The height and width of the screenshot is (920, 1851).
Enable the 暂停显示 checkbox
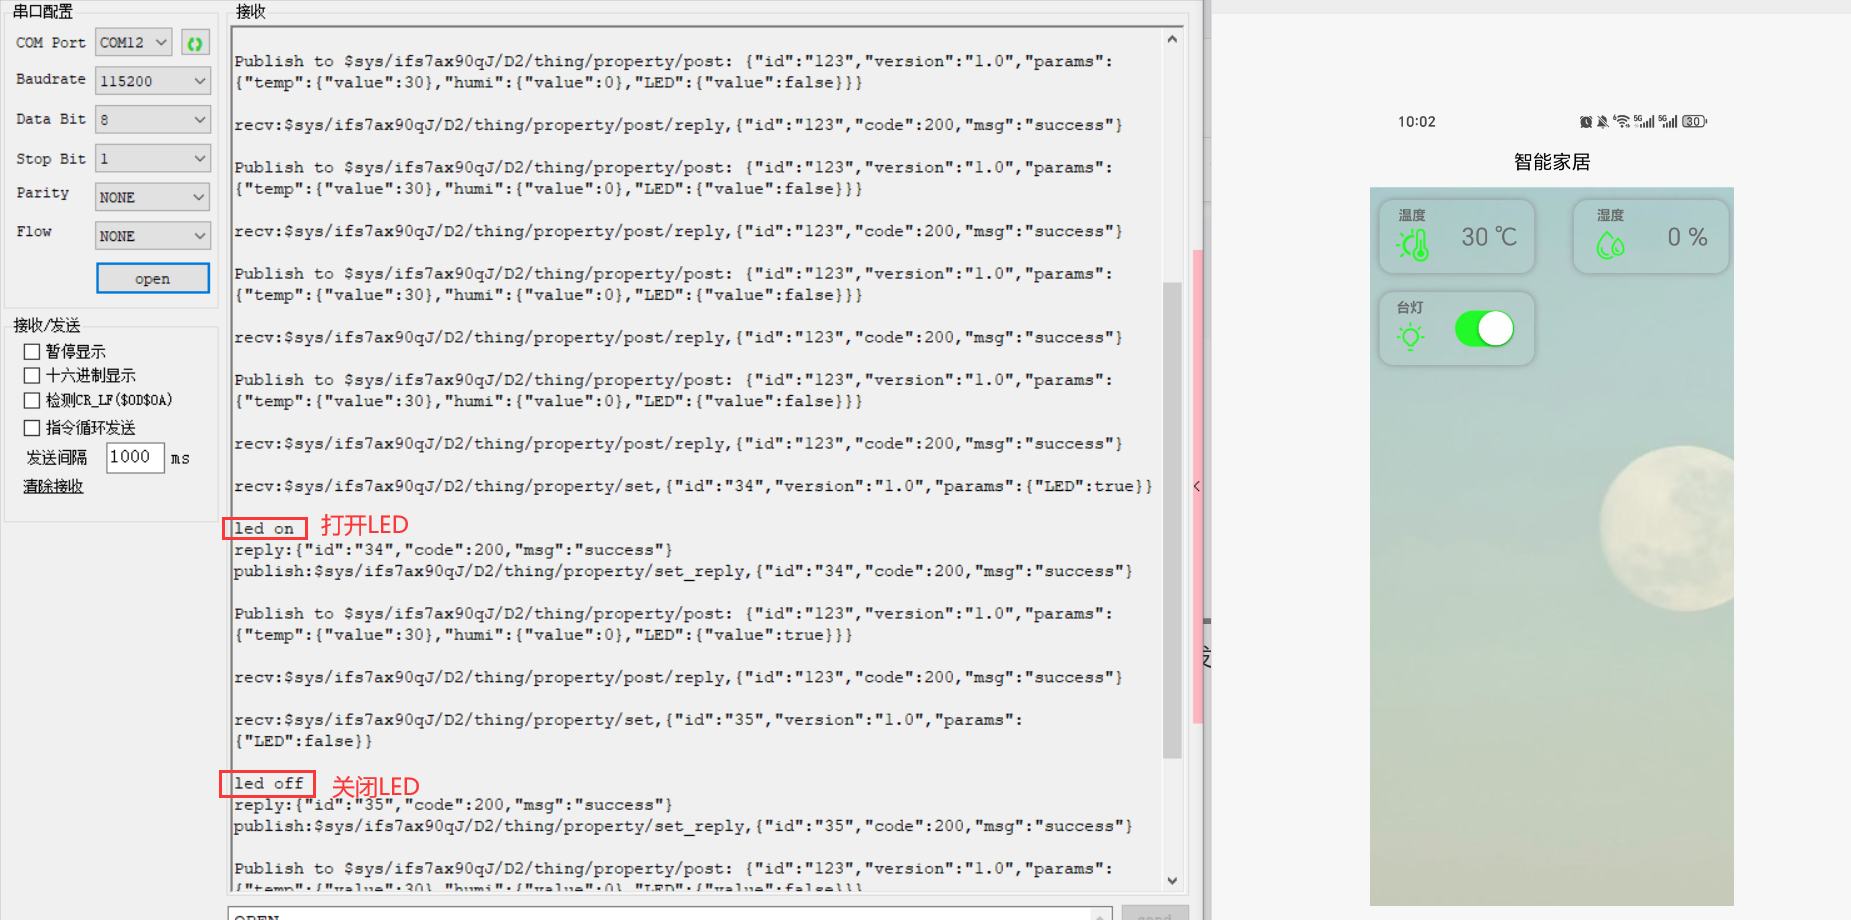[x=32, y=352]
